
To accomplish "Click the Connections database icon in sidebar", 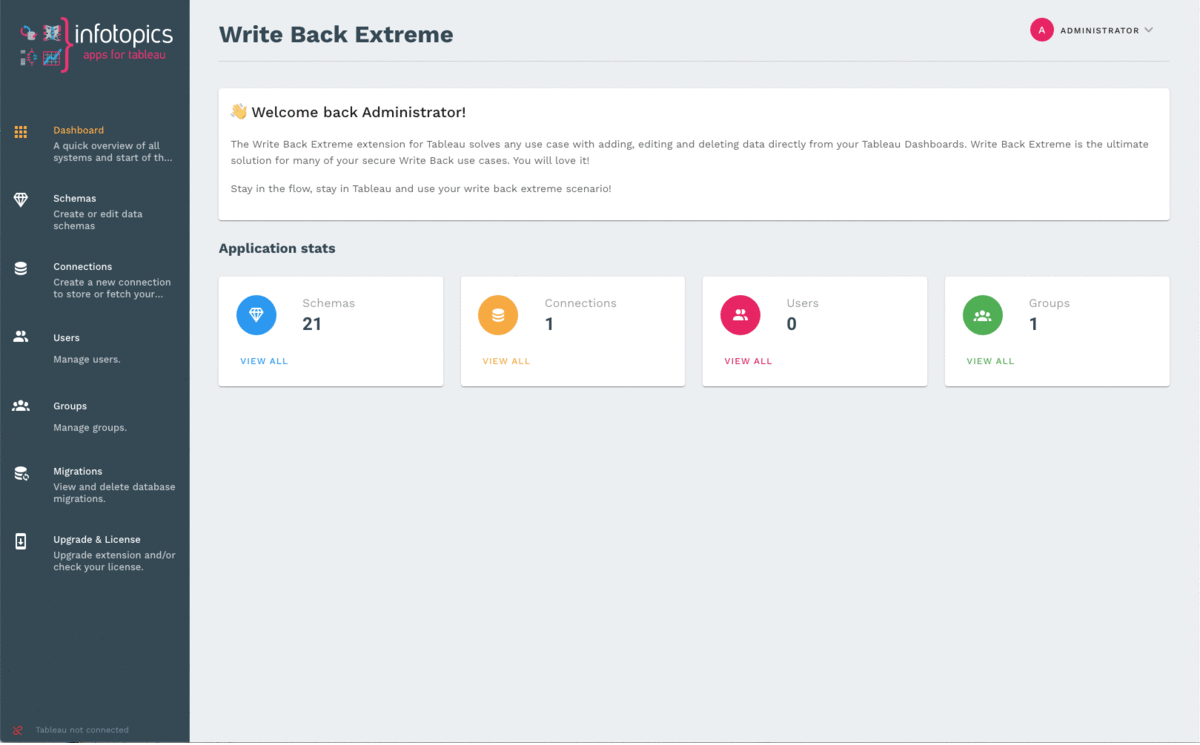I will click(x=20, y=268).
